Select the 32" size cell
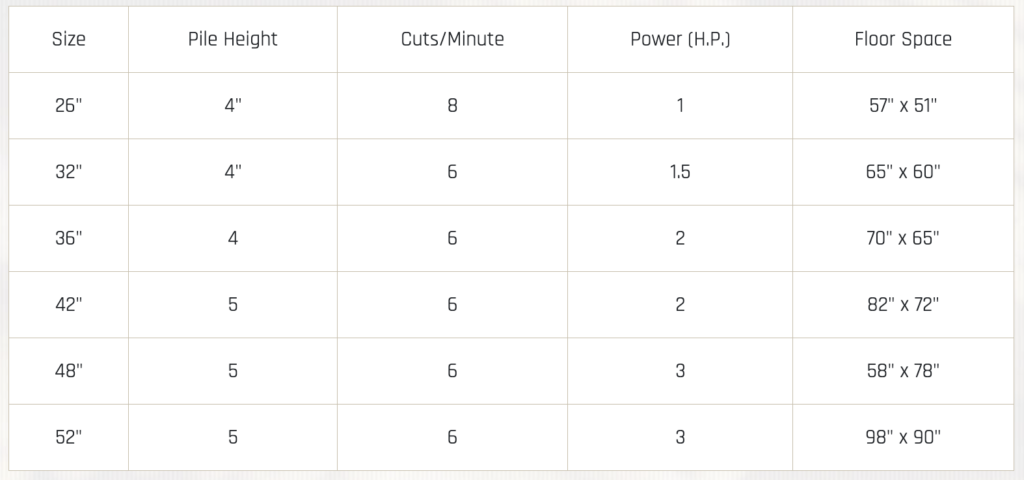Viewport: 1024px width, 480px height. click(69, 172)
